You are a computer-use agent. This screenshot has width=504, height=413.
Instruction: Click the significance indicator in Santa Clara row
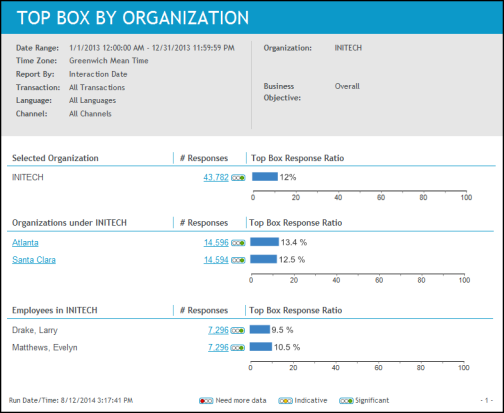point(238,260)
